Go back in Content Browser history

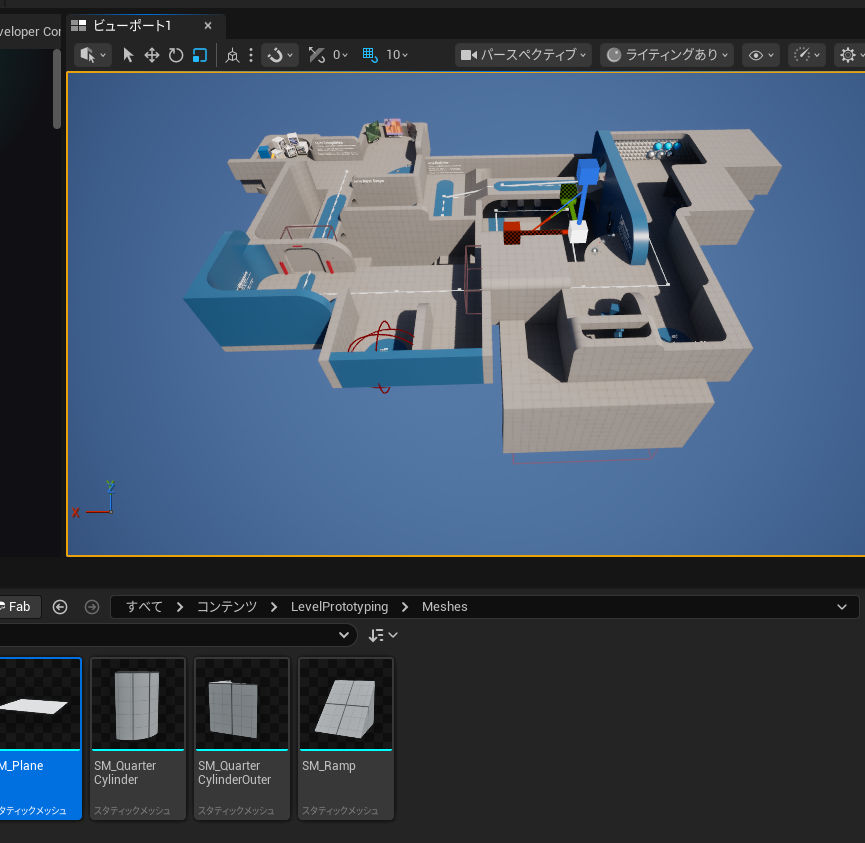point(60,607)
